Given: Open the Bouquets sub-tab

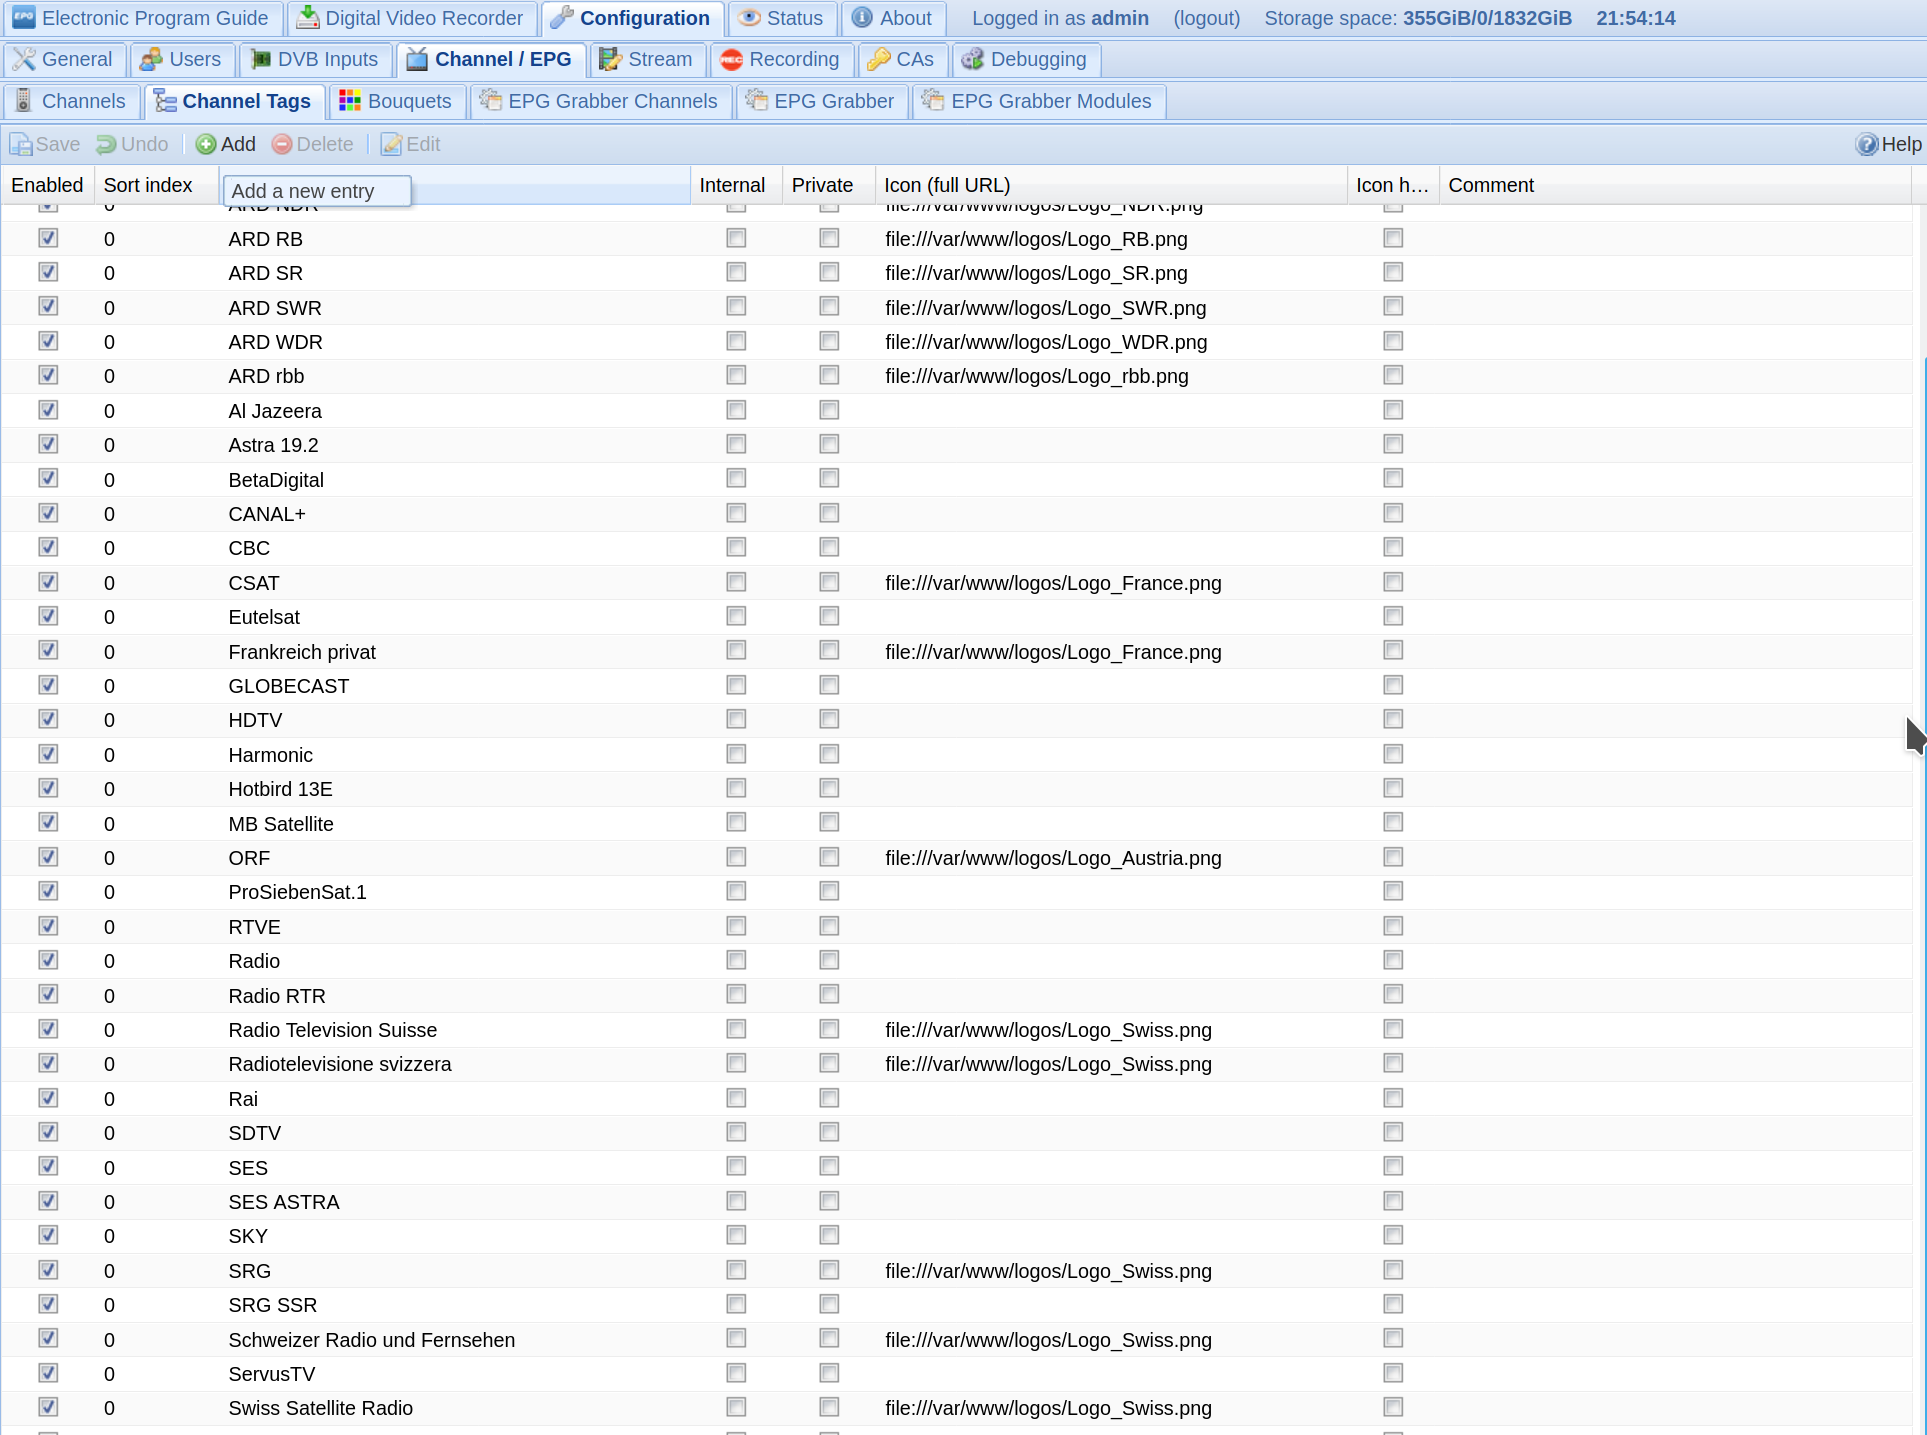Looking at the screenshot, I should point(397,101).
